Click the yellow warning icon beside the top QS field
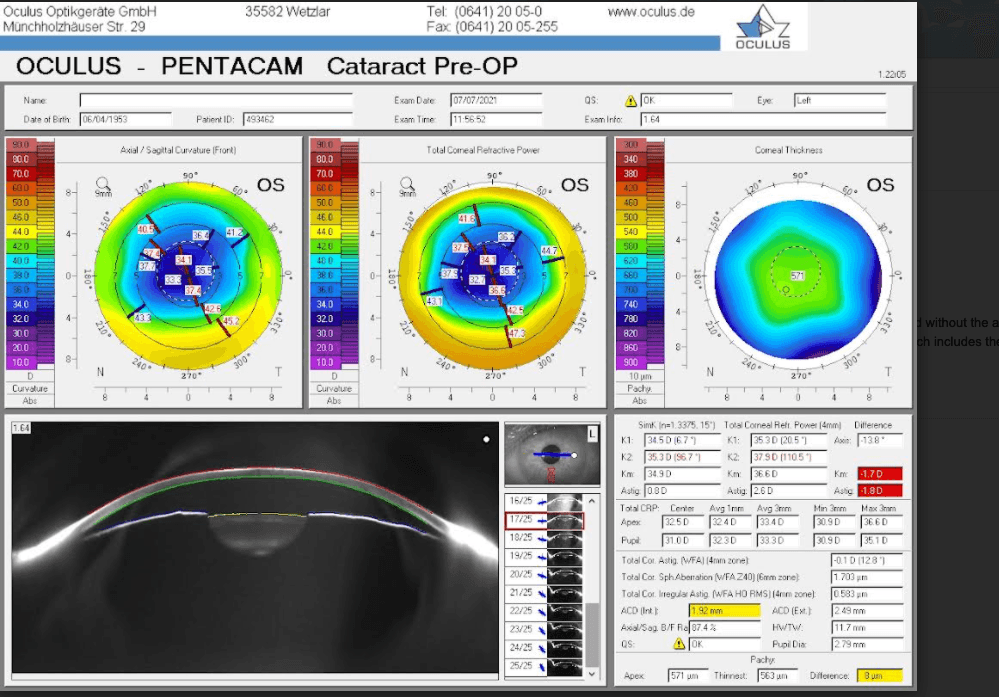This screenshot has height=697, width=999. [x=630, y=101]
